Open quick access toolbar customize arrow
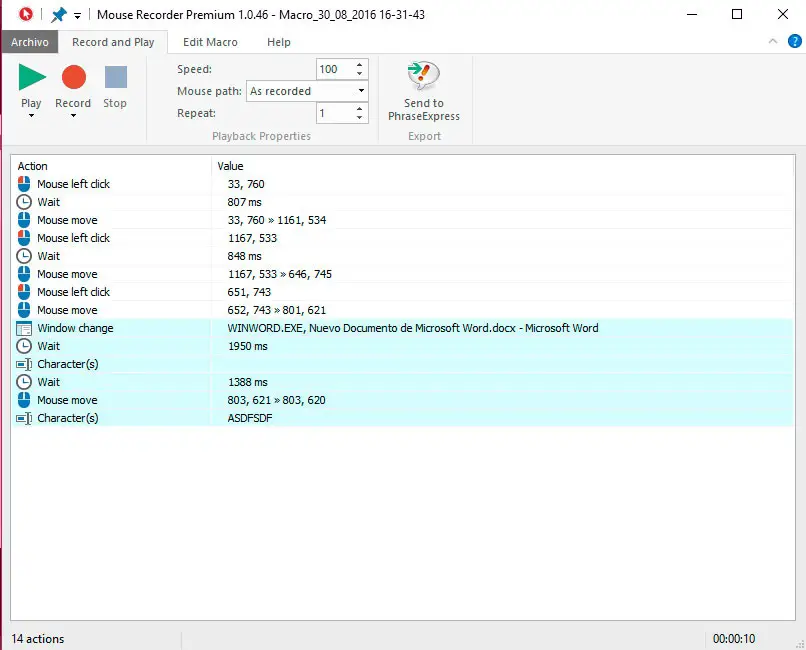 point(77,16)
